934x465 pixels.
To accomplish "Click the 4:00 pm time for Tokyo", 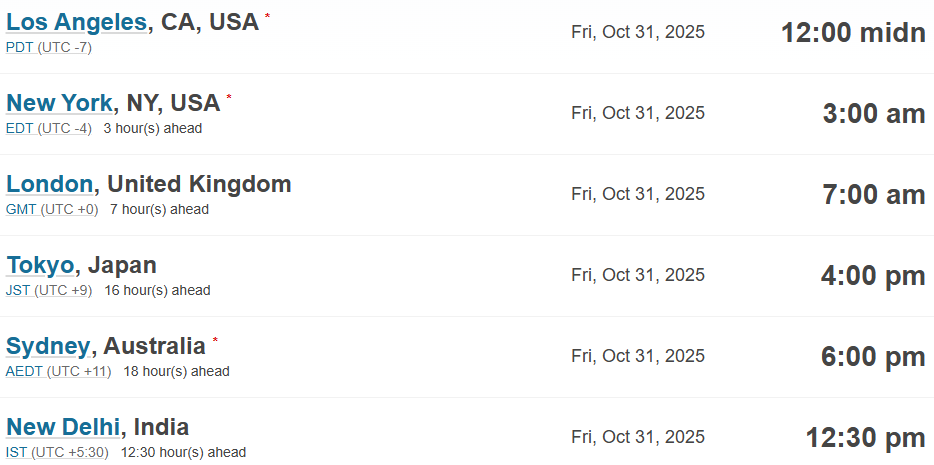I will [x=873, y=275].
